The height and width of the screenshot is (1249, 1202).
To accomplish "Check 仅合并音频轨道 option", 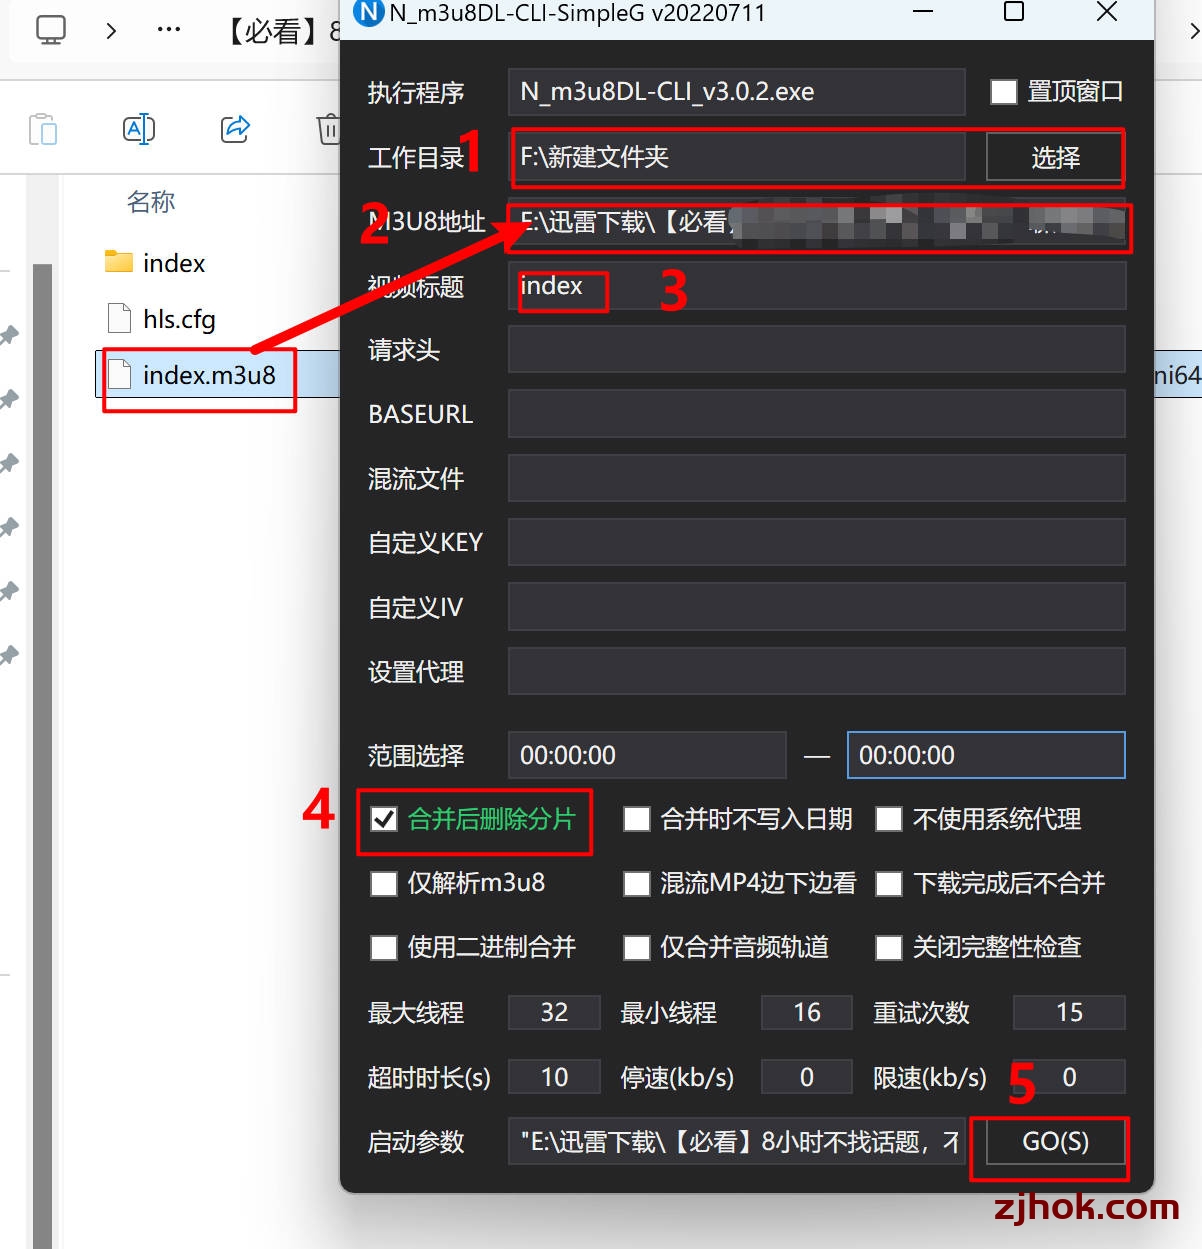I will [x=637, y=948].
